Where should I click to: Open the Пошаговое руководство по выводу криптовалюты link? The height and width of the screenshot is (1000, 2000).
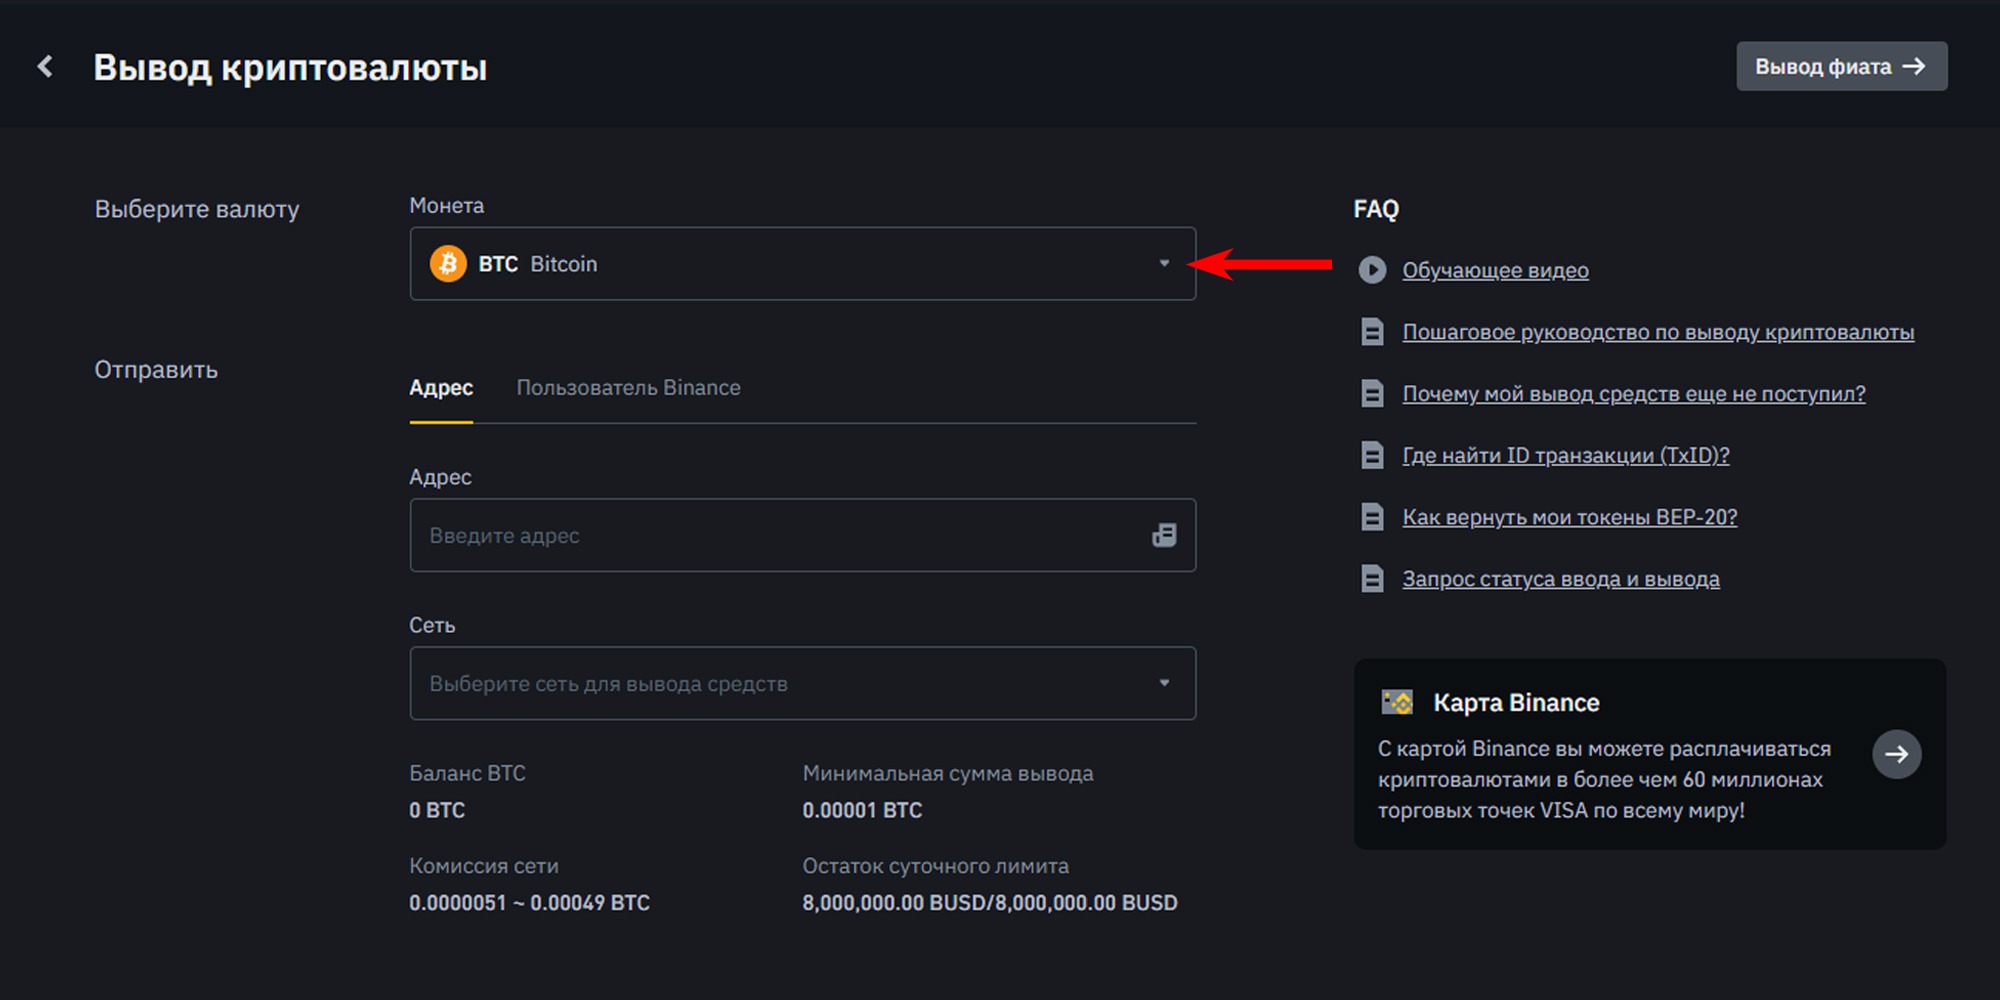1658,332
